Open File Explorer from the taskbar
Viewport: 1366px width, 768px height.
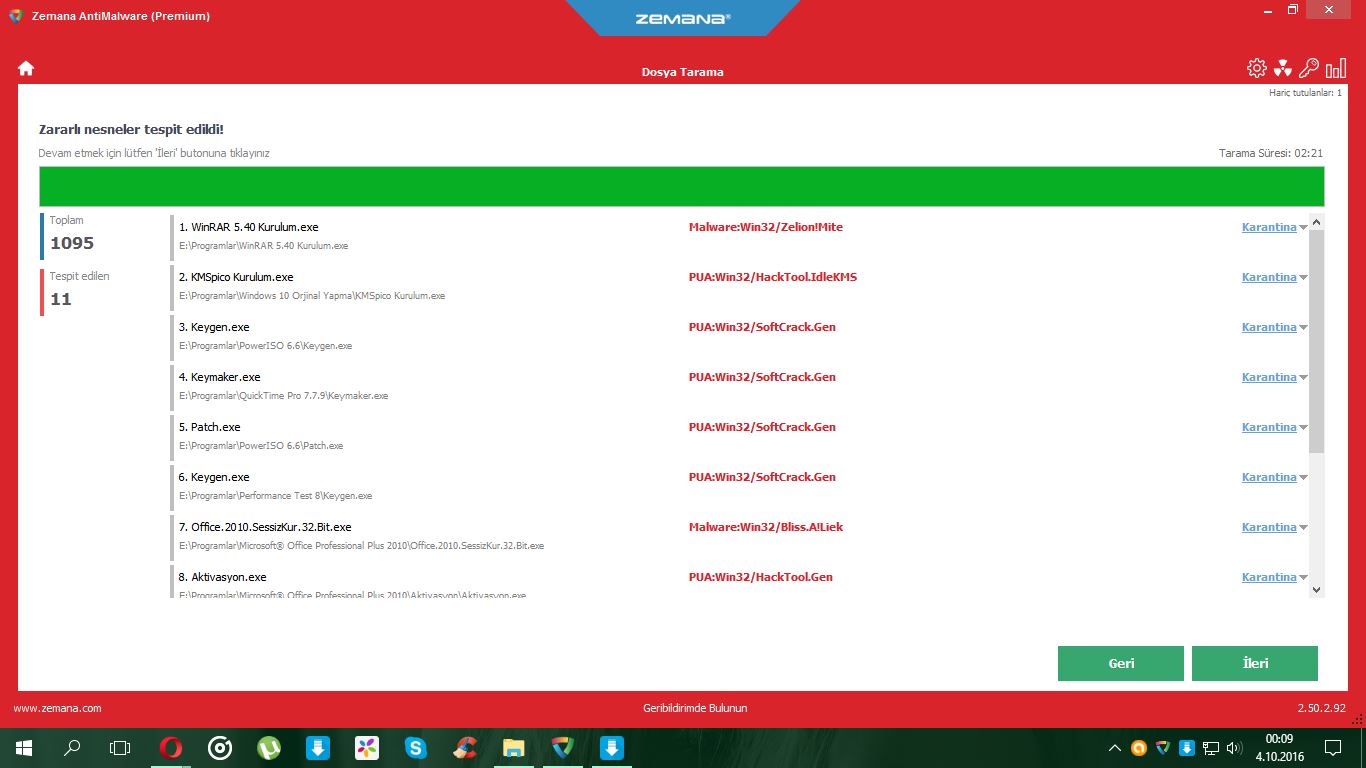pos(514,747)
